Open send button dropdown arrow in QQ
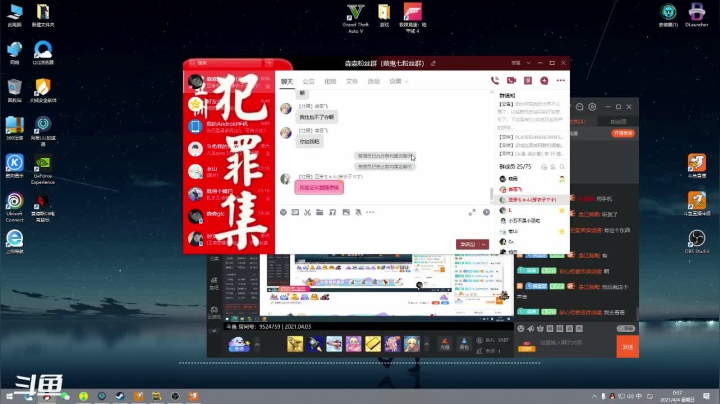The image size is (720, 404). [x=484, y=245]
